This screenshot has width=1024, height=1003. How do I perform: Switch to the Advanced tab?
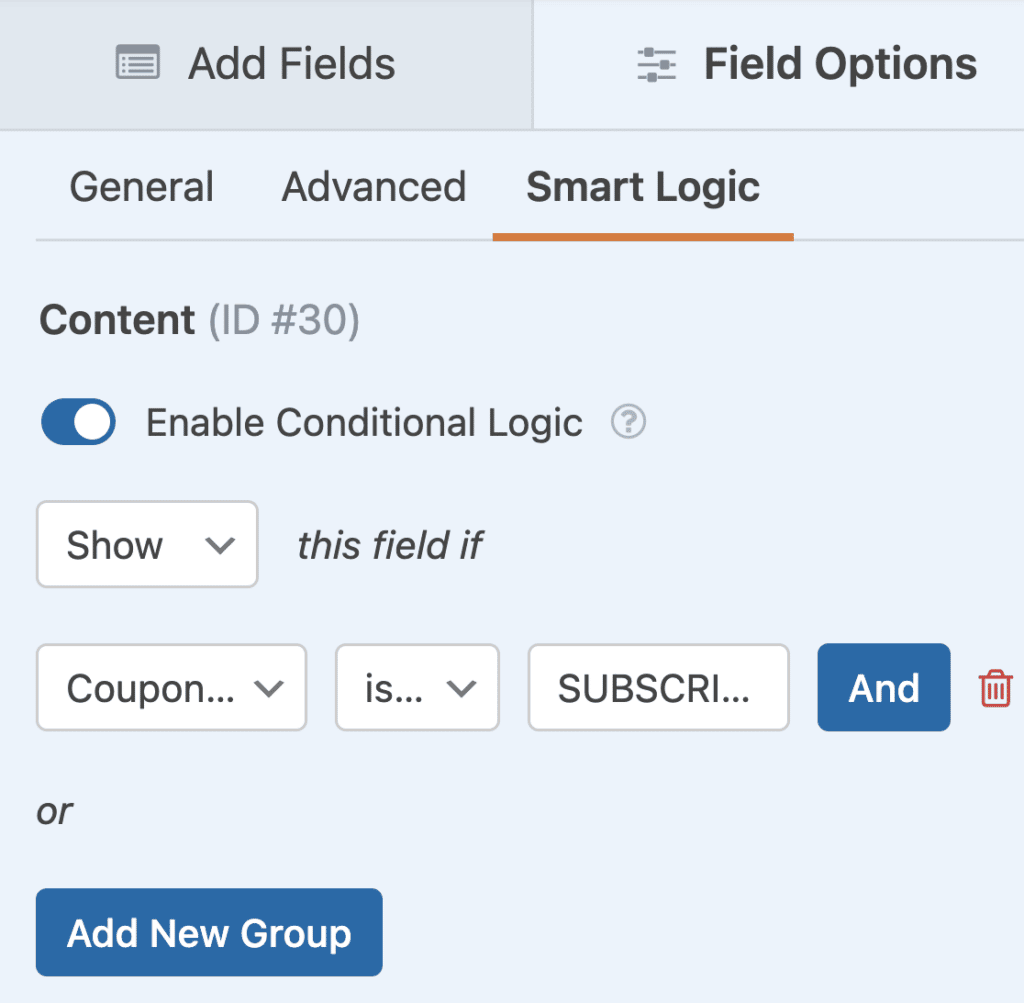tap(374, 186)
